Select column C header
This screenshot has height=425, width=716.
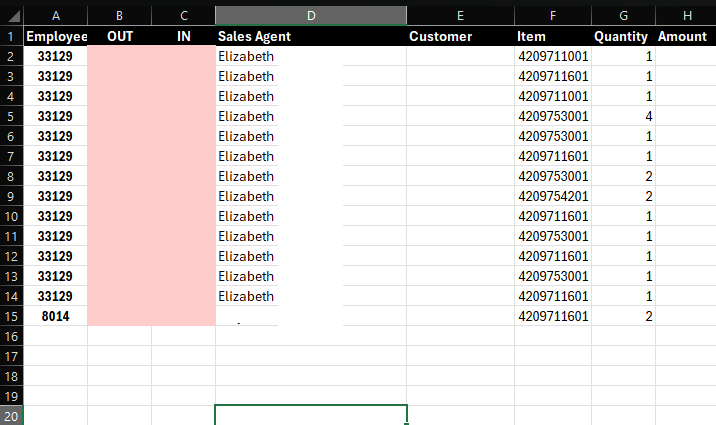(x=184, y=16)
